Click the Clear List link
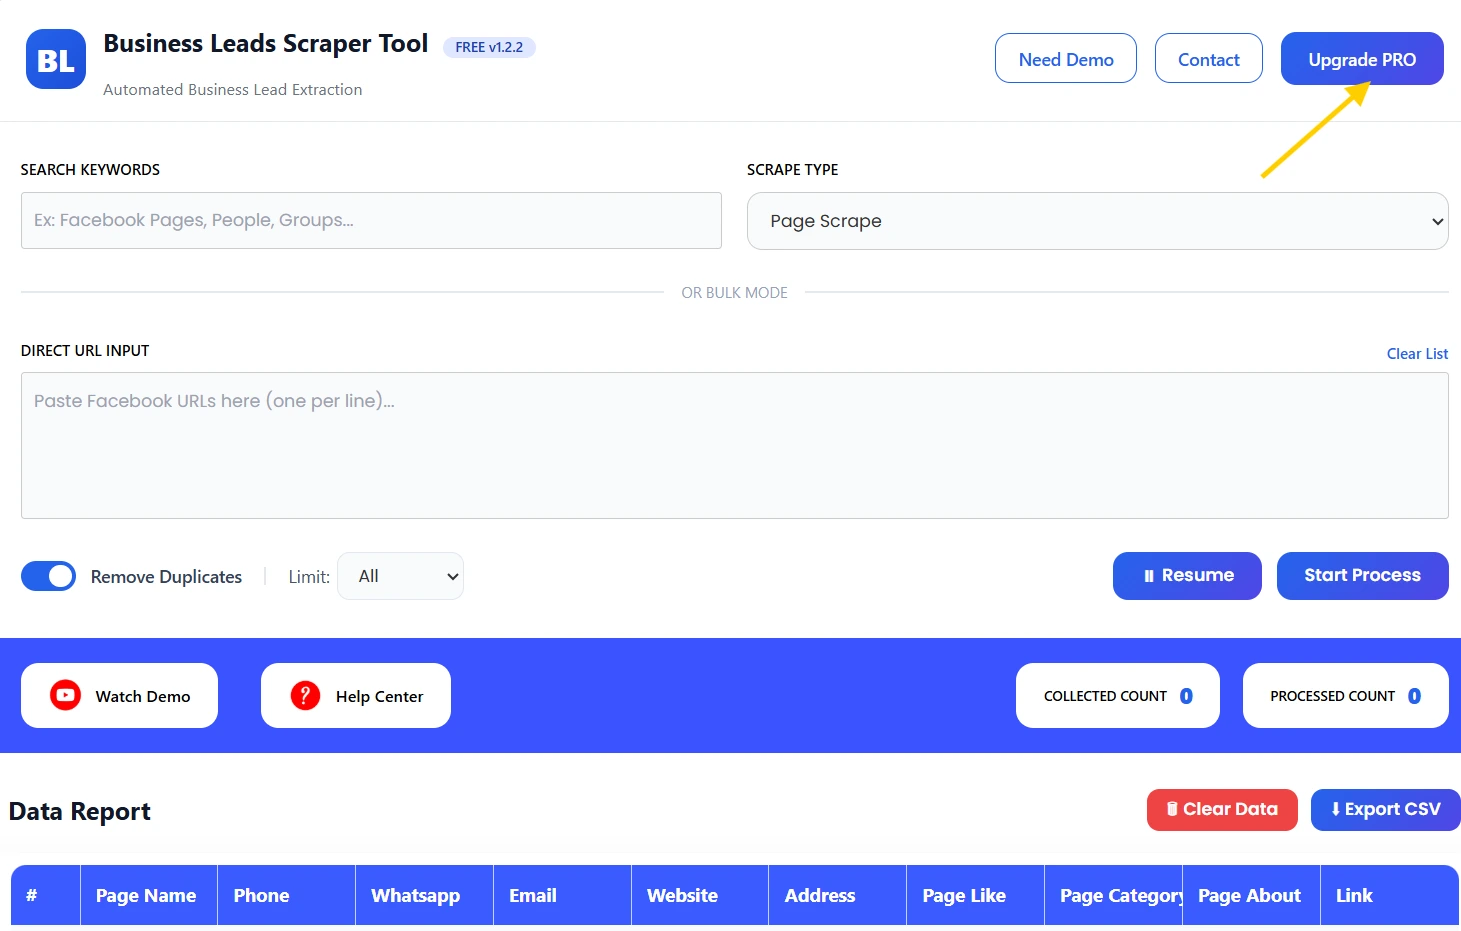1461x931 pixels. tap(1417, 353)
